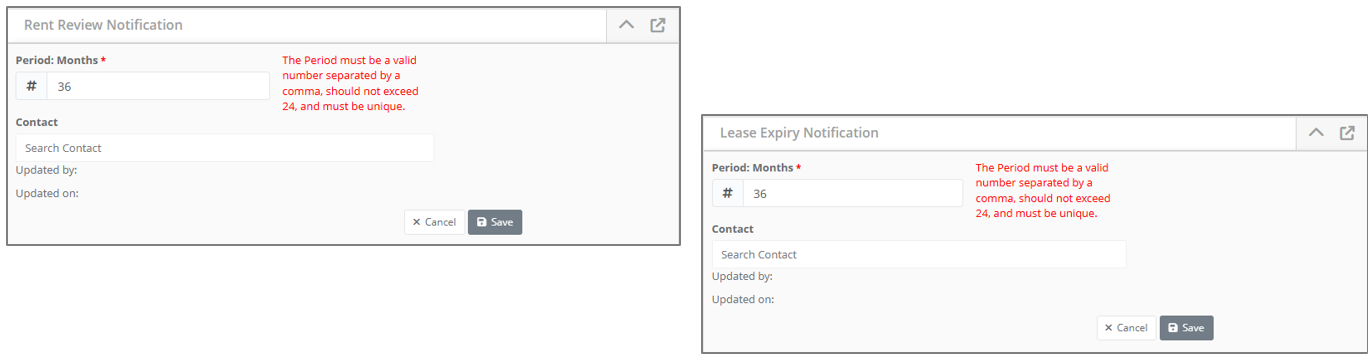Cancel the Rent Review Notification changes
1372x361 pixels.
pyautogui.click(x=434, y=222)
